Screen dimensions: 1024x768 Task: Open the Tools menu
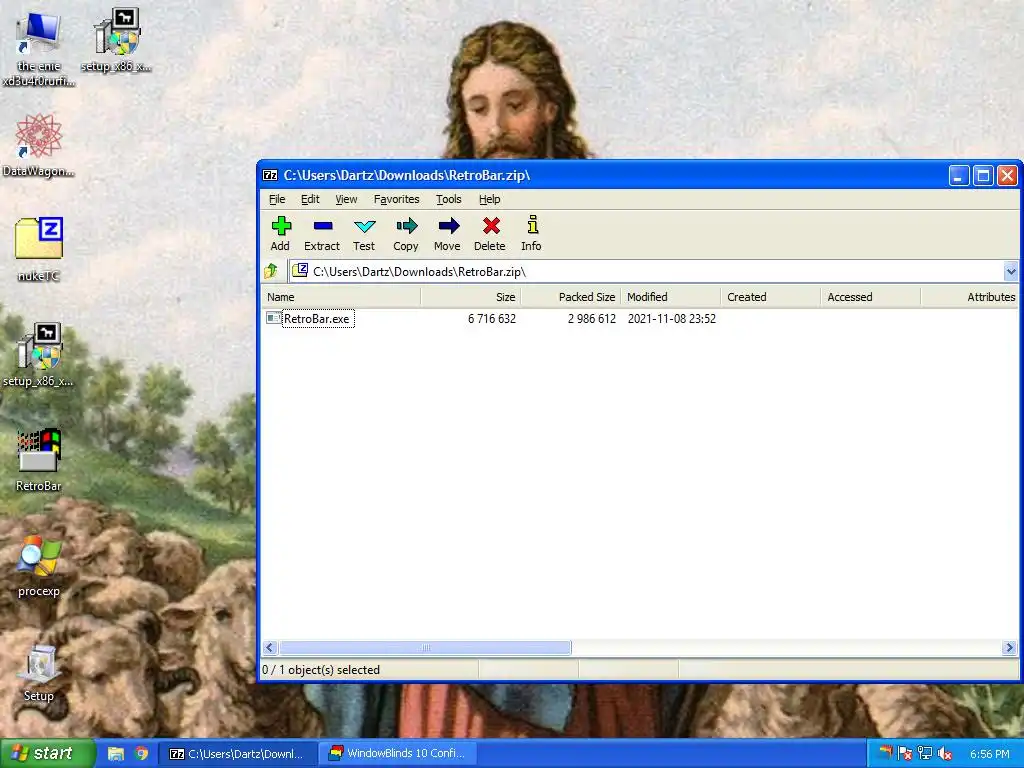449,199
